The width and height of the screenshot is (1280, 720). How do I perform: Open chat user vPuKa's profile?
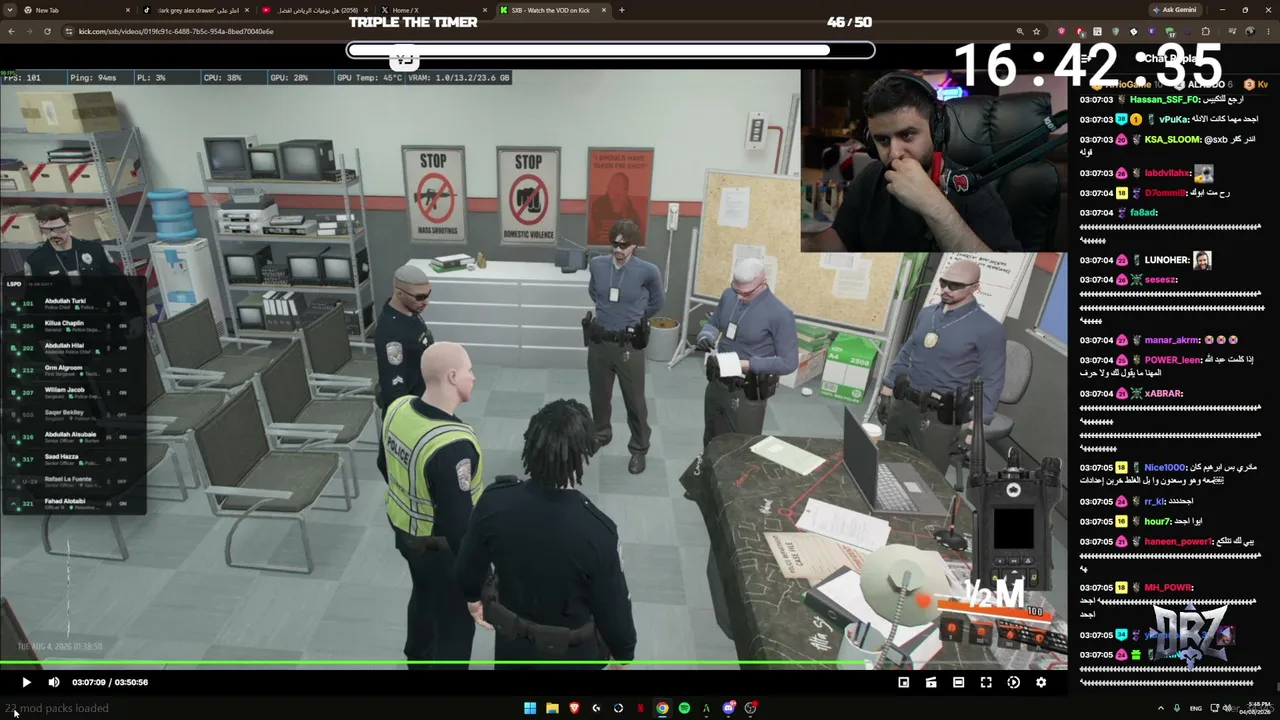click(1173, 120)
